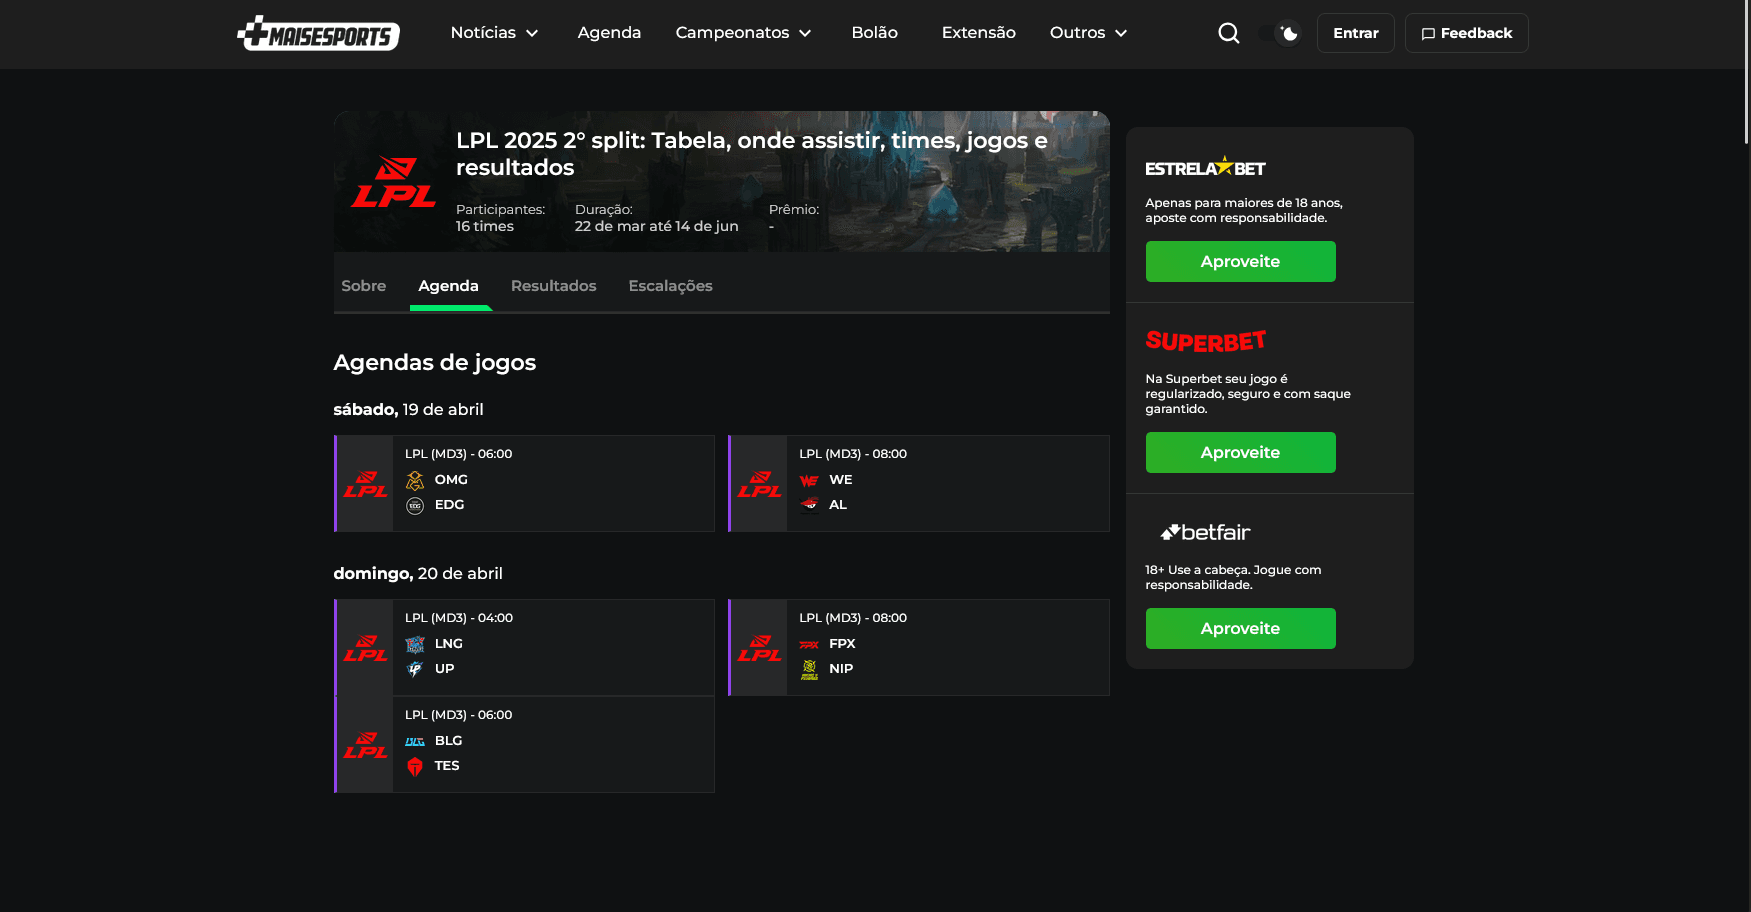Click LPL league icon on WE vs AL card
The width and height of the screenshot is (1751, 912).
760,484
